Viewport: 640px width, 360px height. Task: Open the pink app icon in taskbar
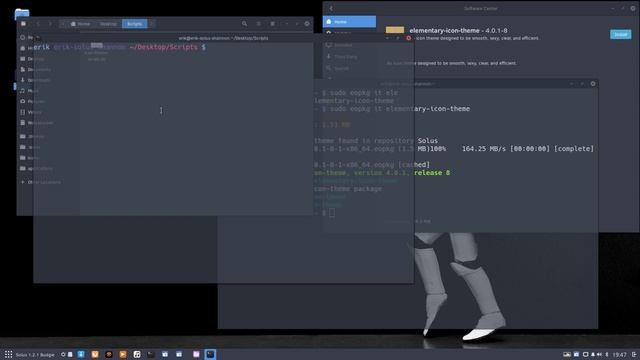(196, 354)
